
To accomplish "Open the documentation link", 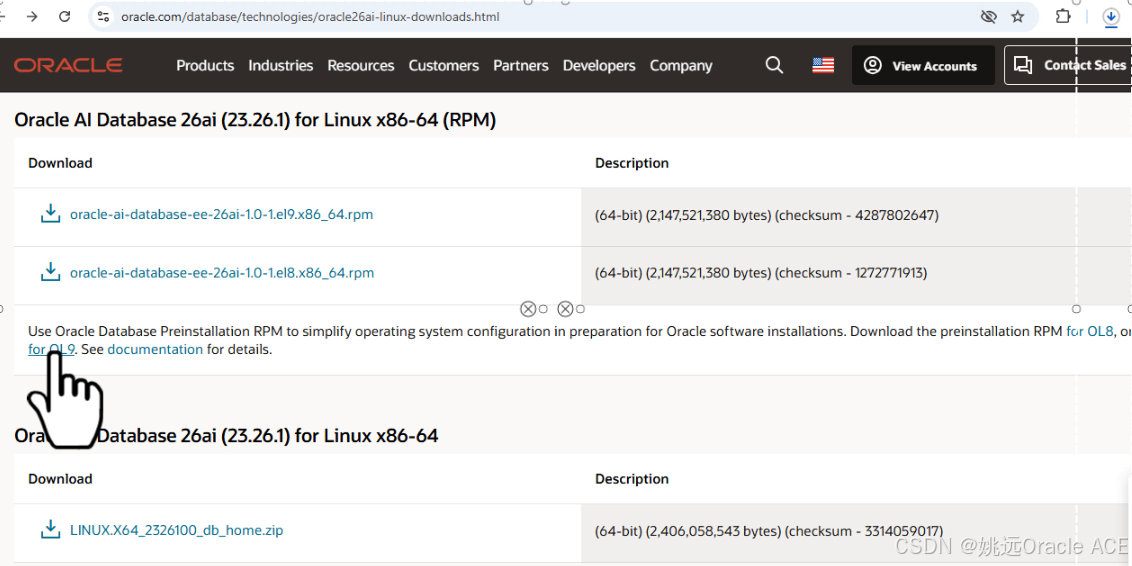I will 155,349.
